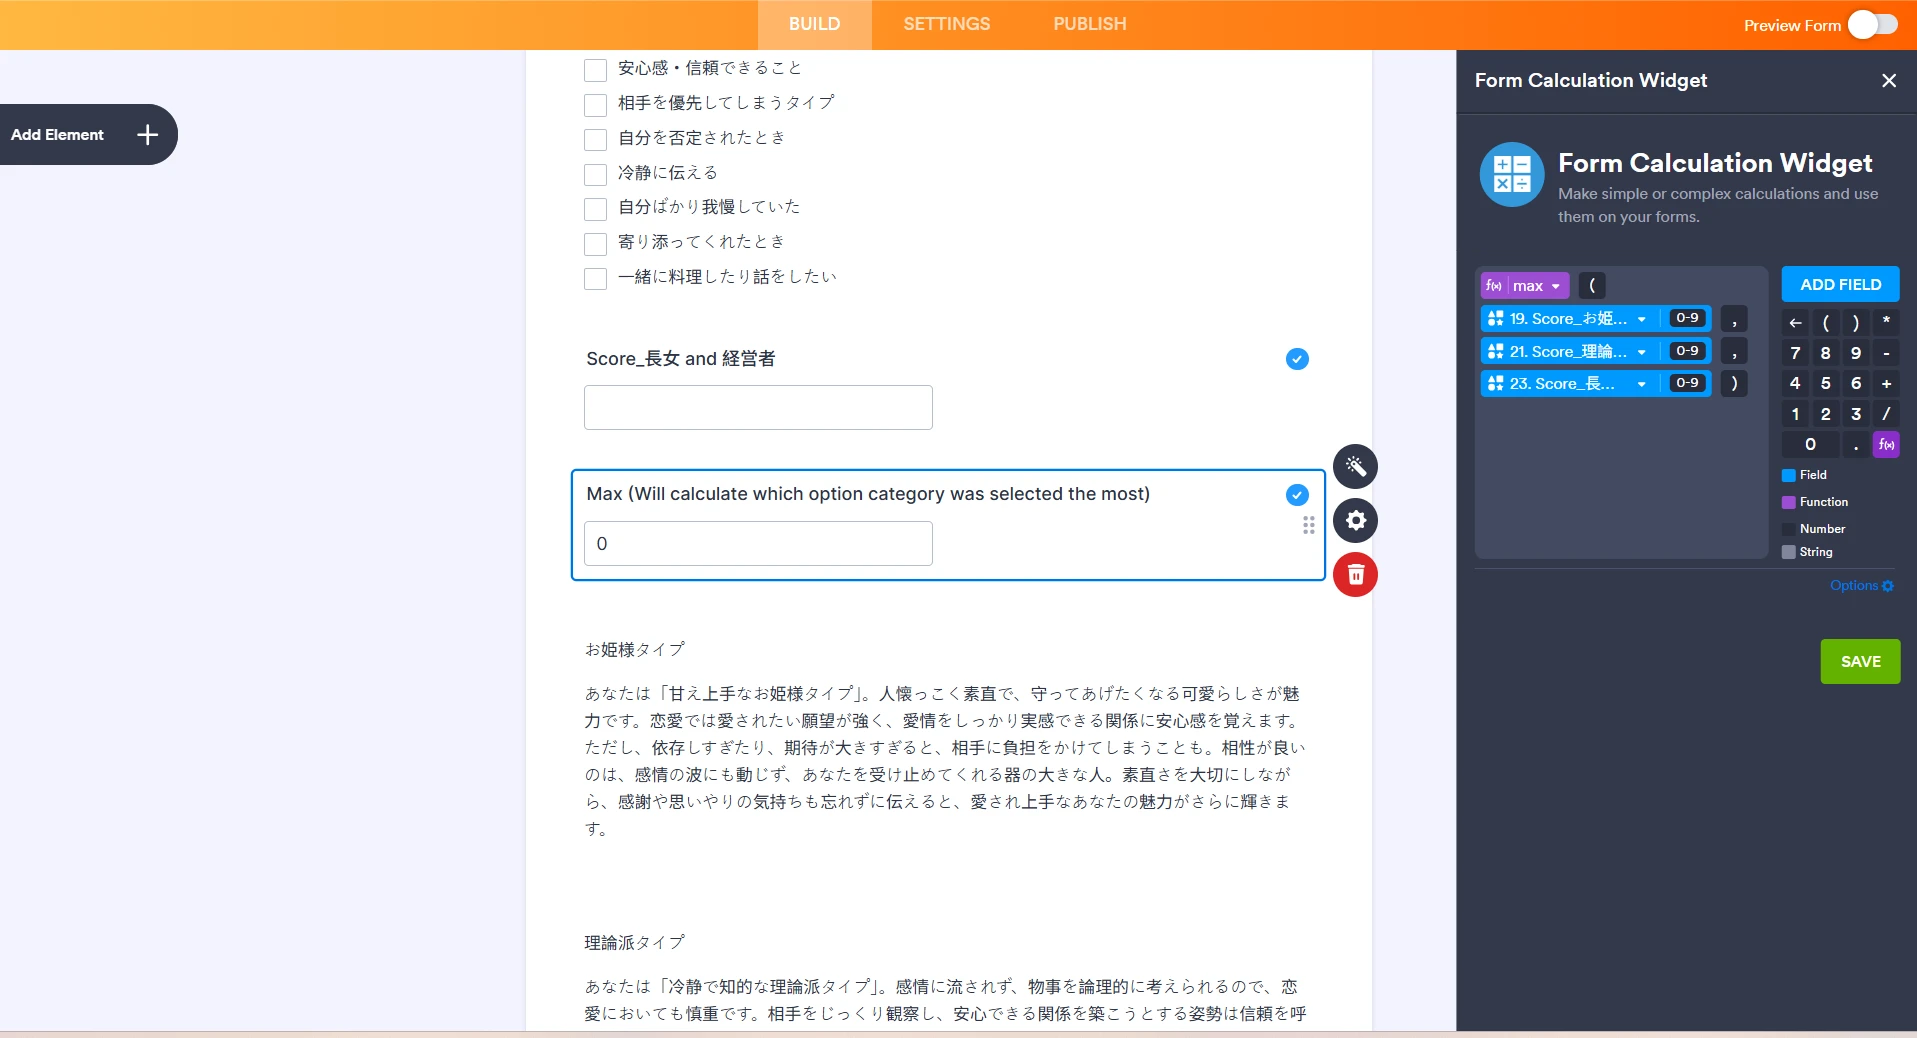Click the Max answer input showing 0

[757, 543]
